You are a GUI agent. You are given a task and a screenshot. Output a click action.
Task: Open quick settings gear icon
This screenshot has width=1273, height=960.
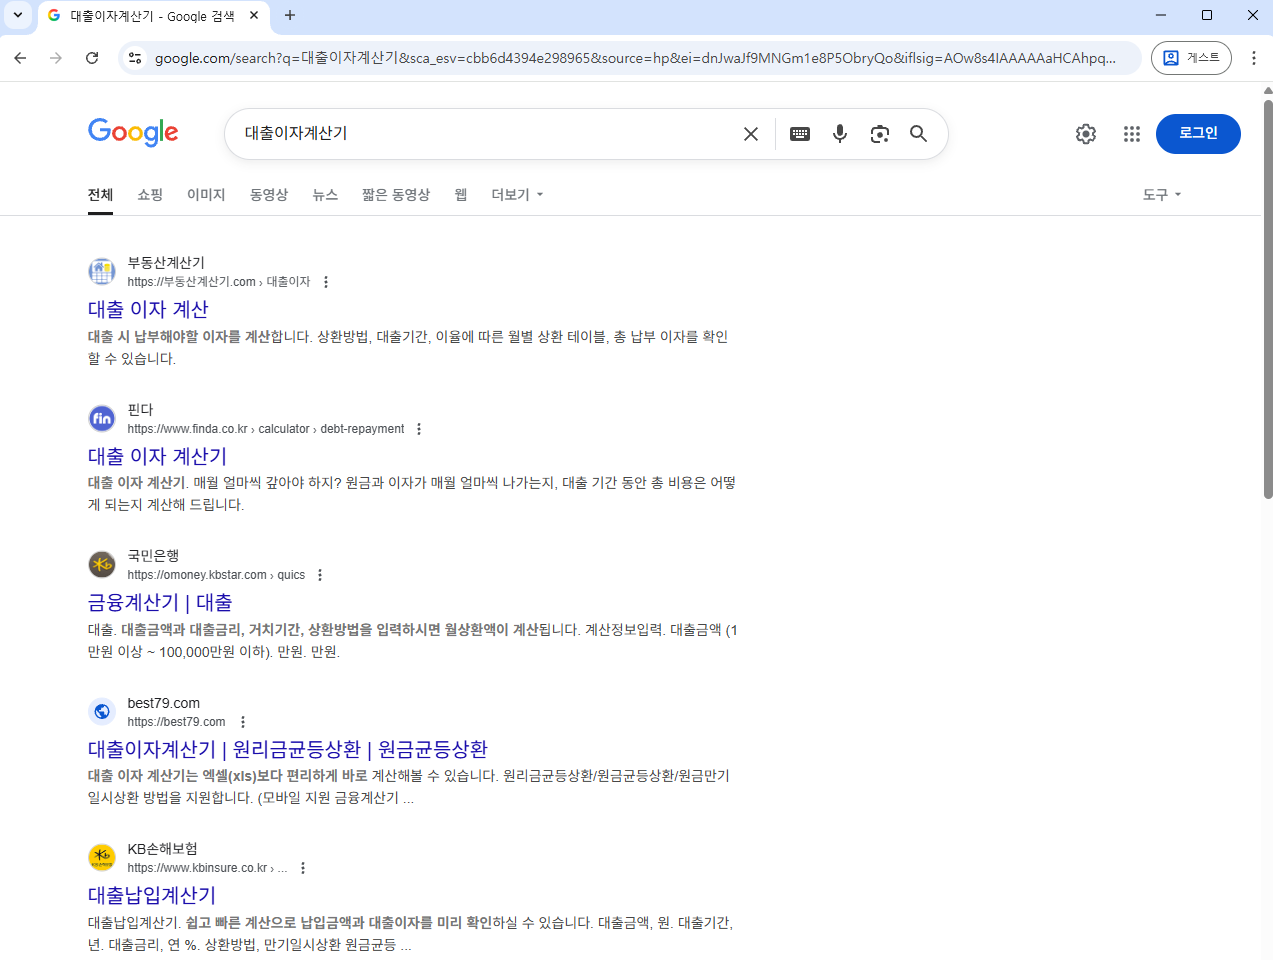click(x=1086, y=134)
